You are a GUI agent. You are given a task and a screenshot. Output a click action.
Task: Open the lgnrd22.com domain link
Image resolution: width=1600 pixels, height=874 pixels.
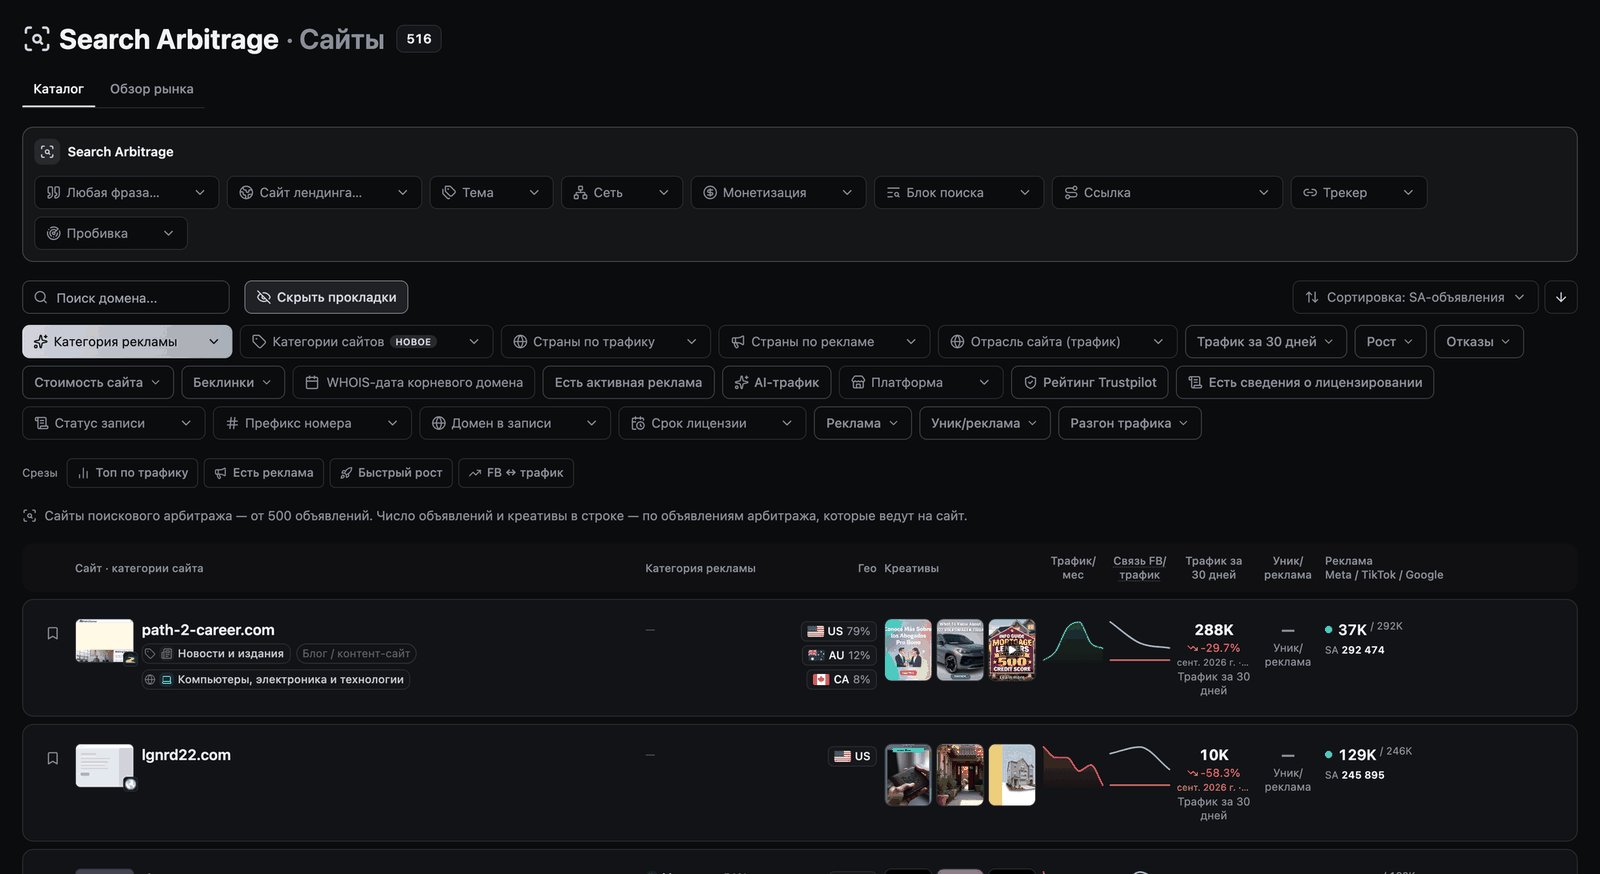tap(186, 755)
